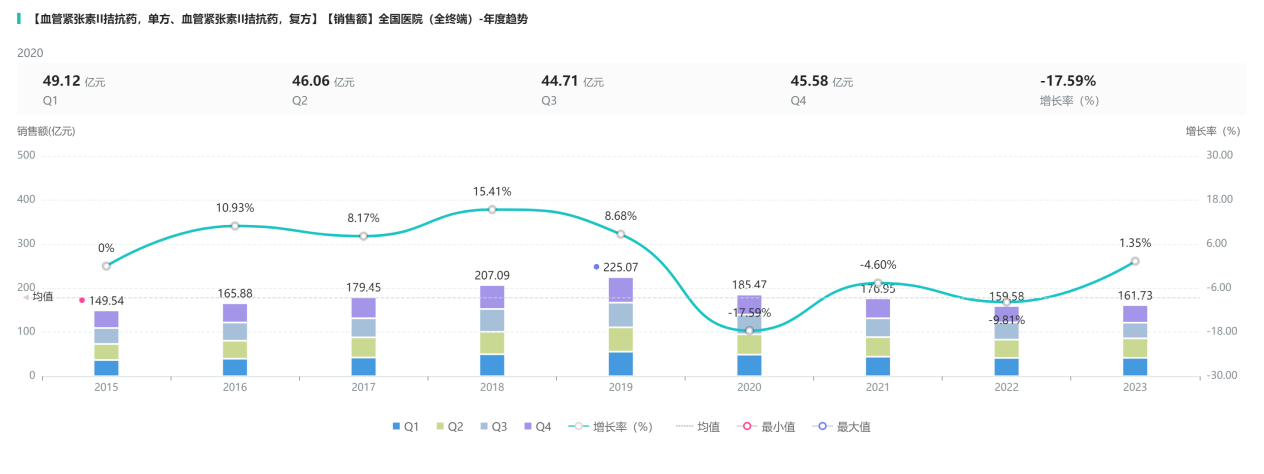Click the bar total label 161.73
Screen dimensions: 1264x474
[x=1135, y=295]
